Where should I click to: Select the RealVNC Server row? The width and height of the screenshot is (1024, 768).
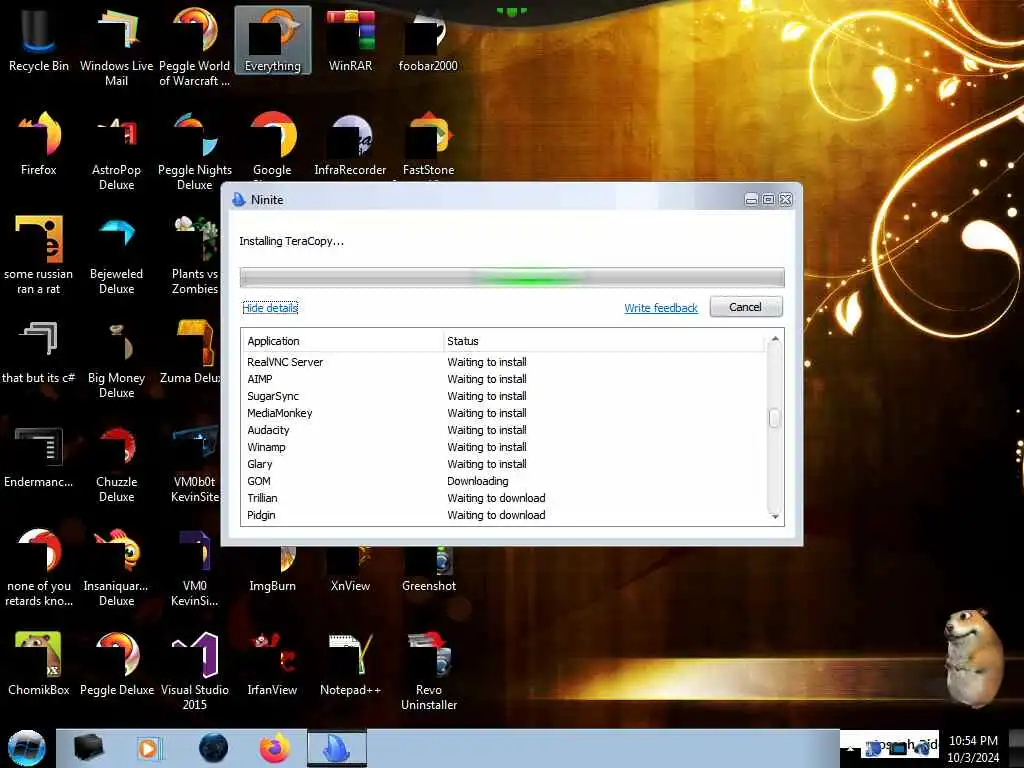(x=505, y=362)
